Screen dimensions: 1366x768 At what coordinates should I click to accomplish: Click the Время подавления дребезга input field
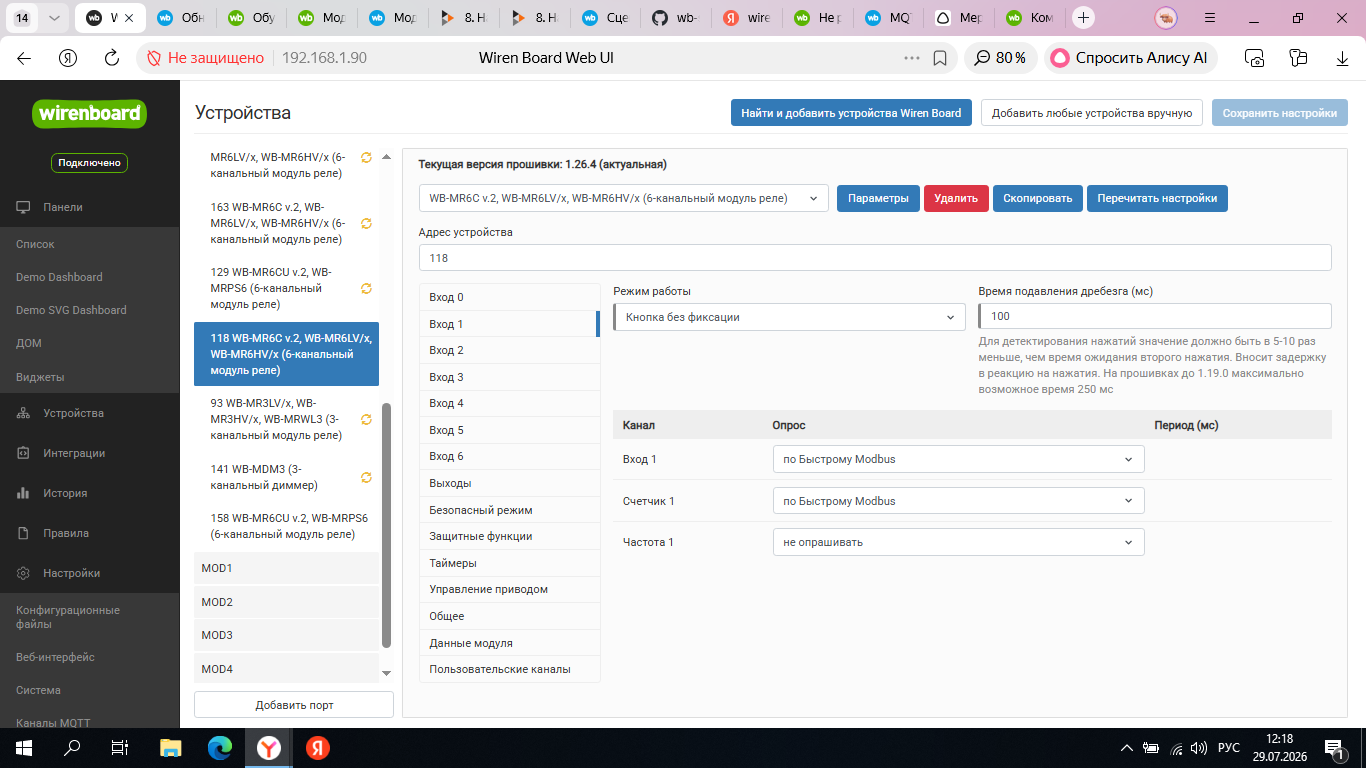[x=1155, y=316]
